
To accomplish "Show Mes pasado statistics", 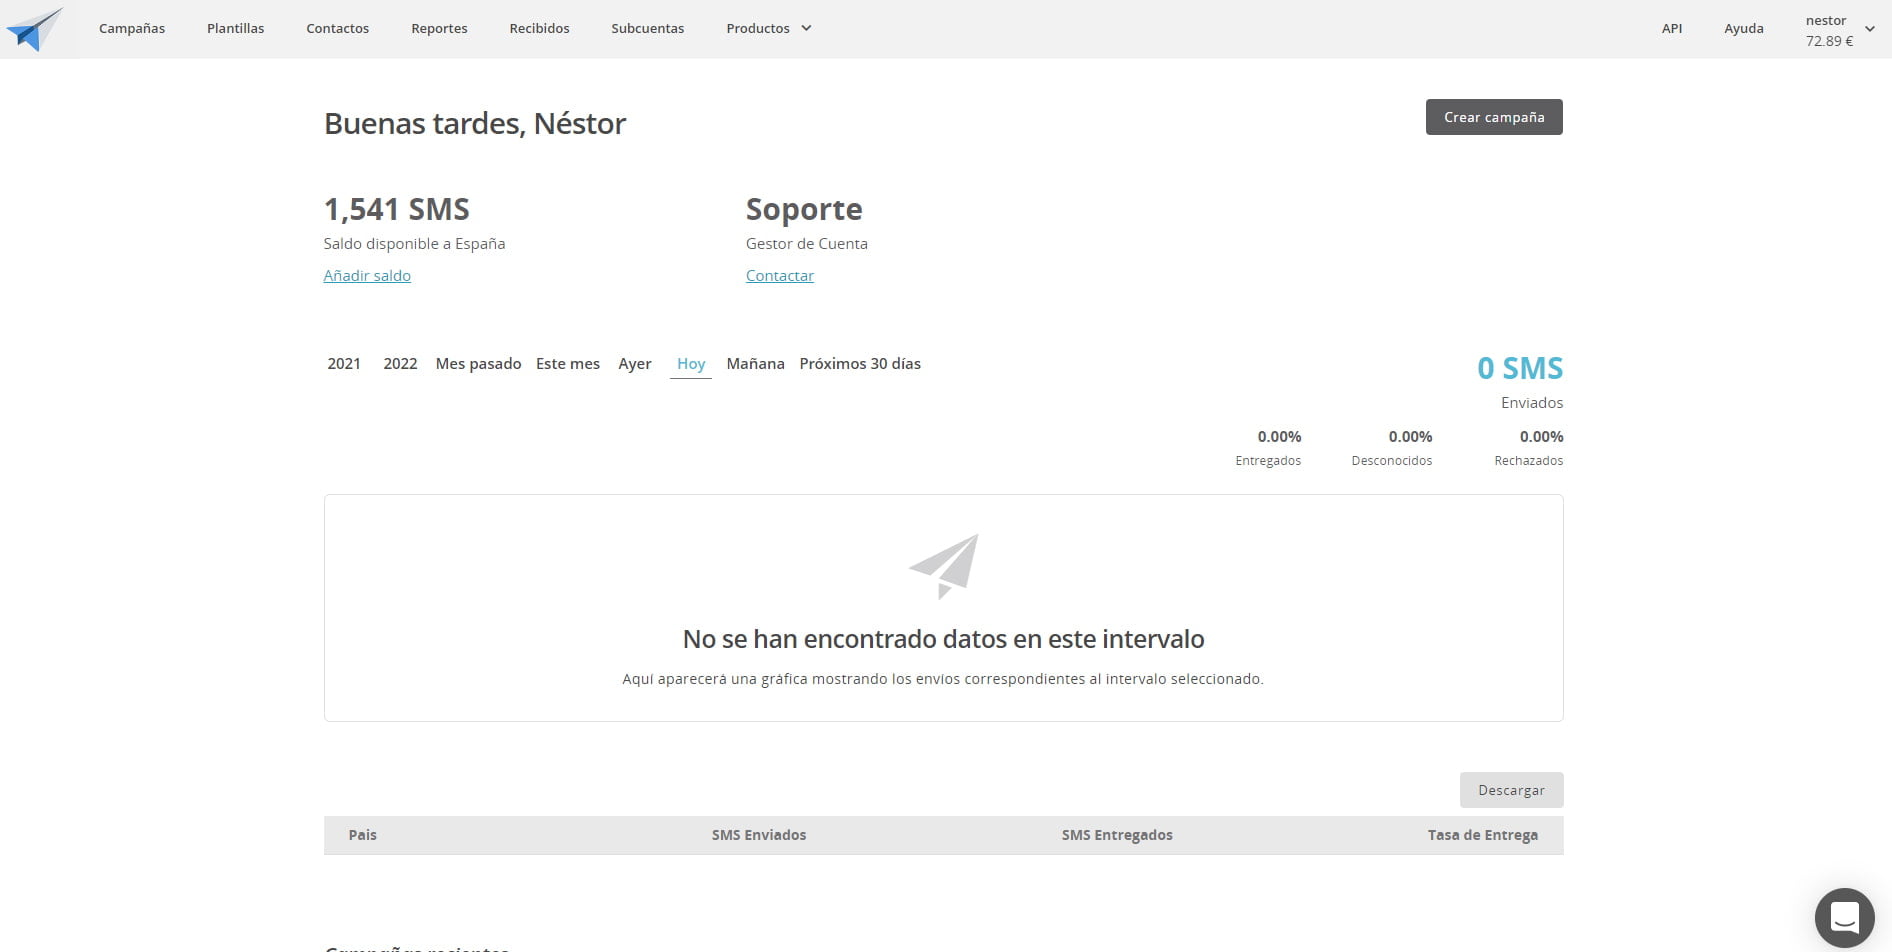I will 478,363.
